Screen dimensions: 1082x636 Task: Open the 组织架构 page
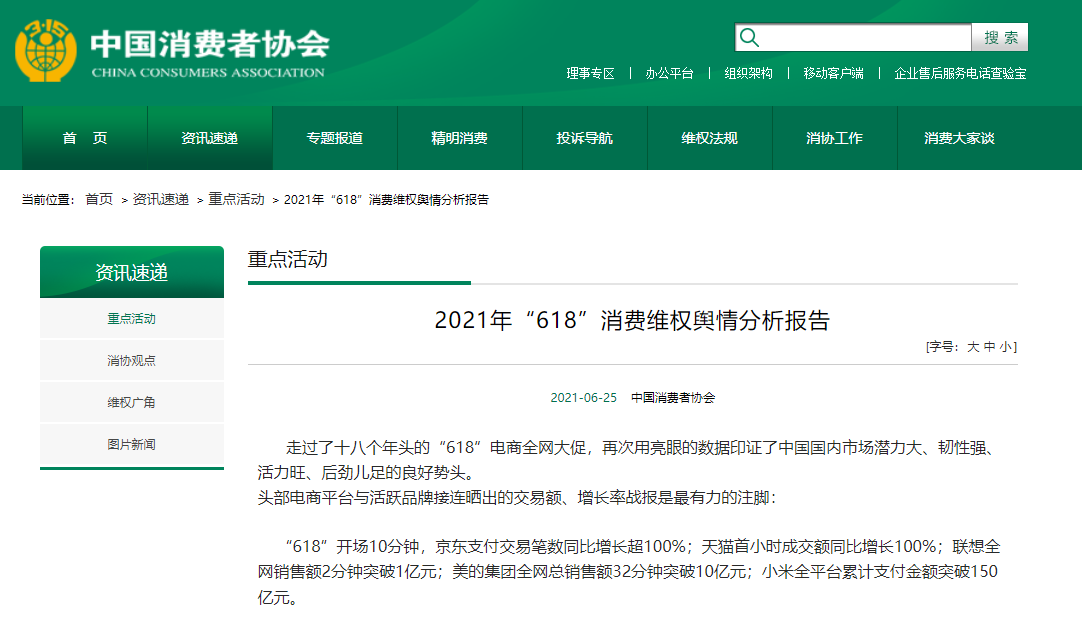[747, 74]
